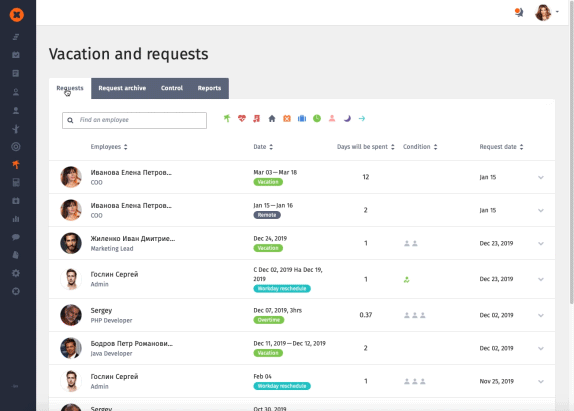Focus the Find an employee search field

134,120
